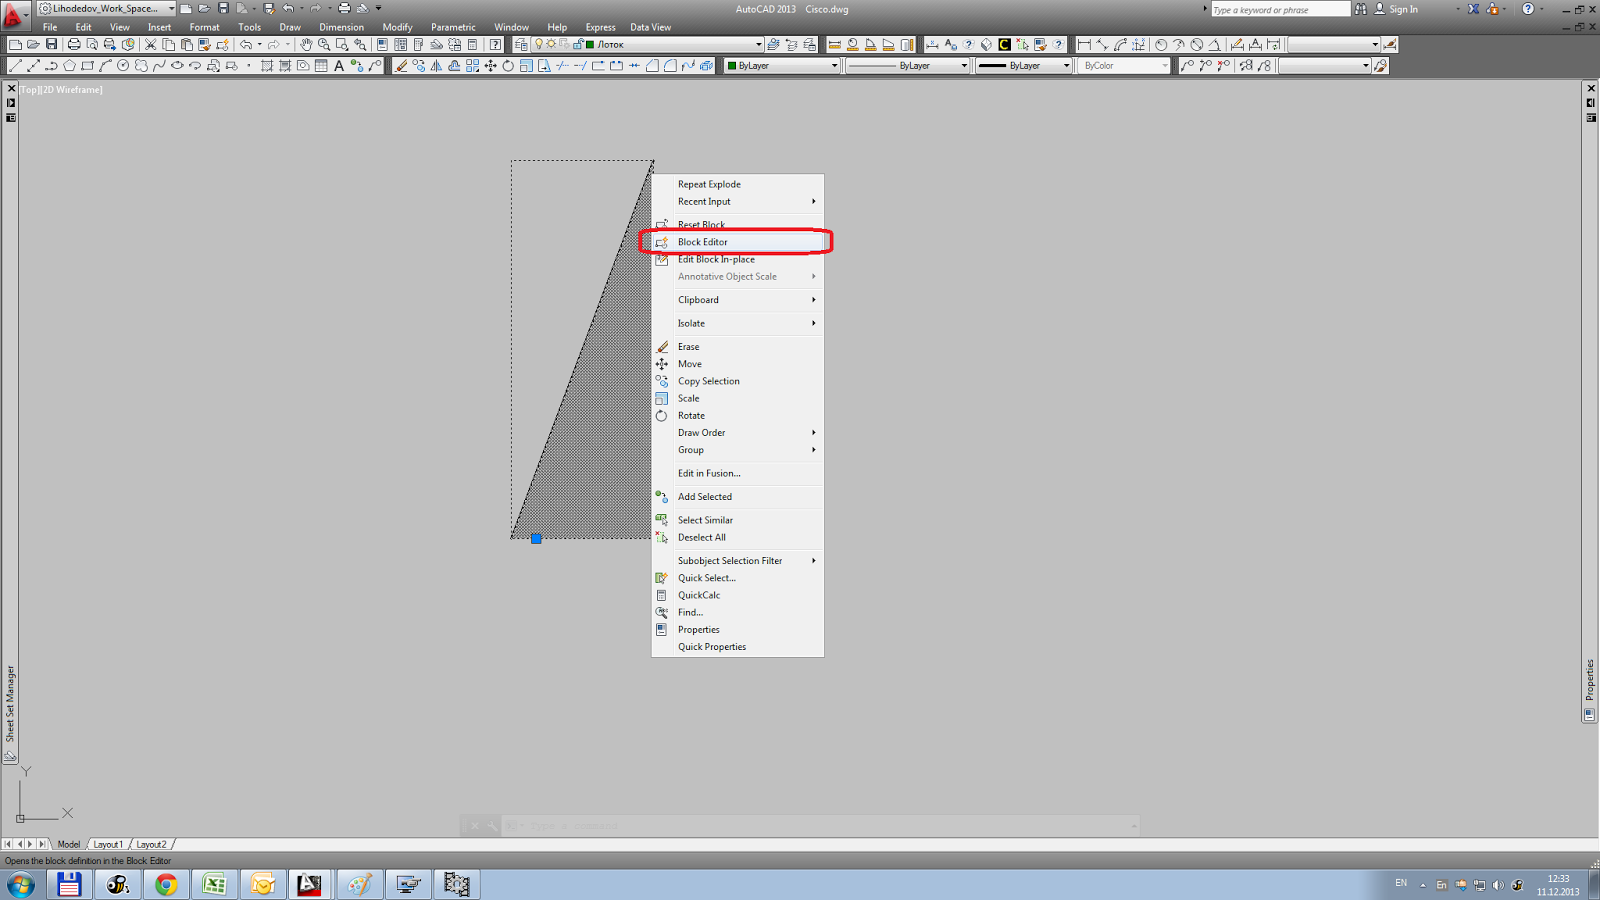The image size is (1600, 900).
Task: Expand the Subobject Selection Filter submenu
Action: (x=738, y=561)
